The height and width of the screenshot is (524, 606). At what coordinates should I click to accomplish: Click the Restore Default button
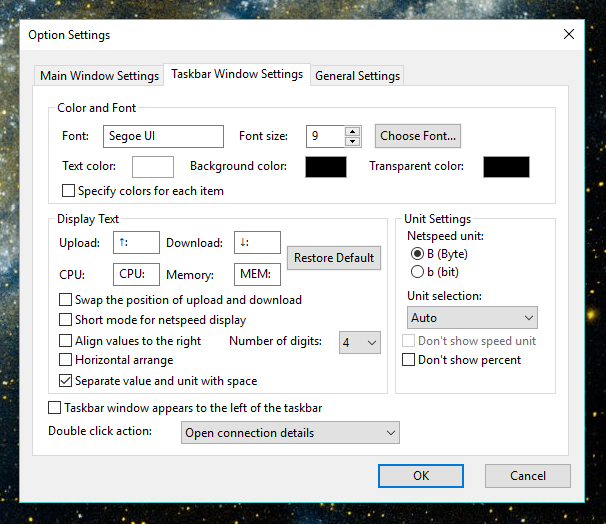coord(334,258)
